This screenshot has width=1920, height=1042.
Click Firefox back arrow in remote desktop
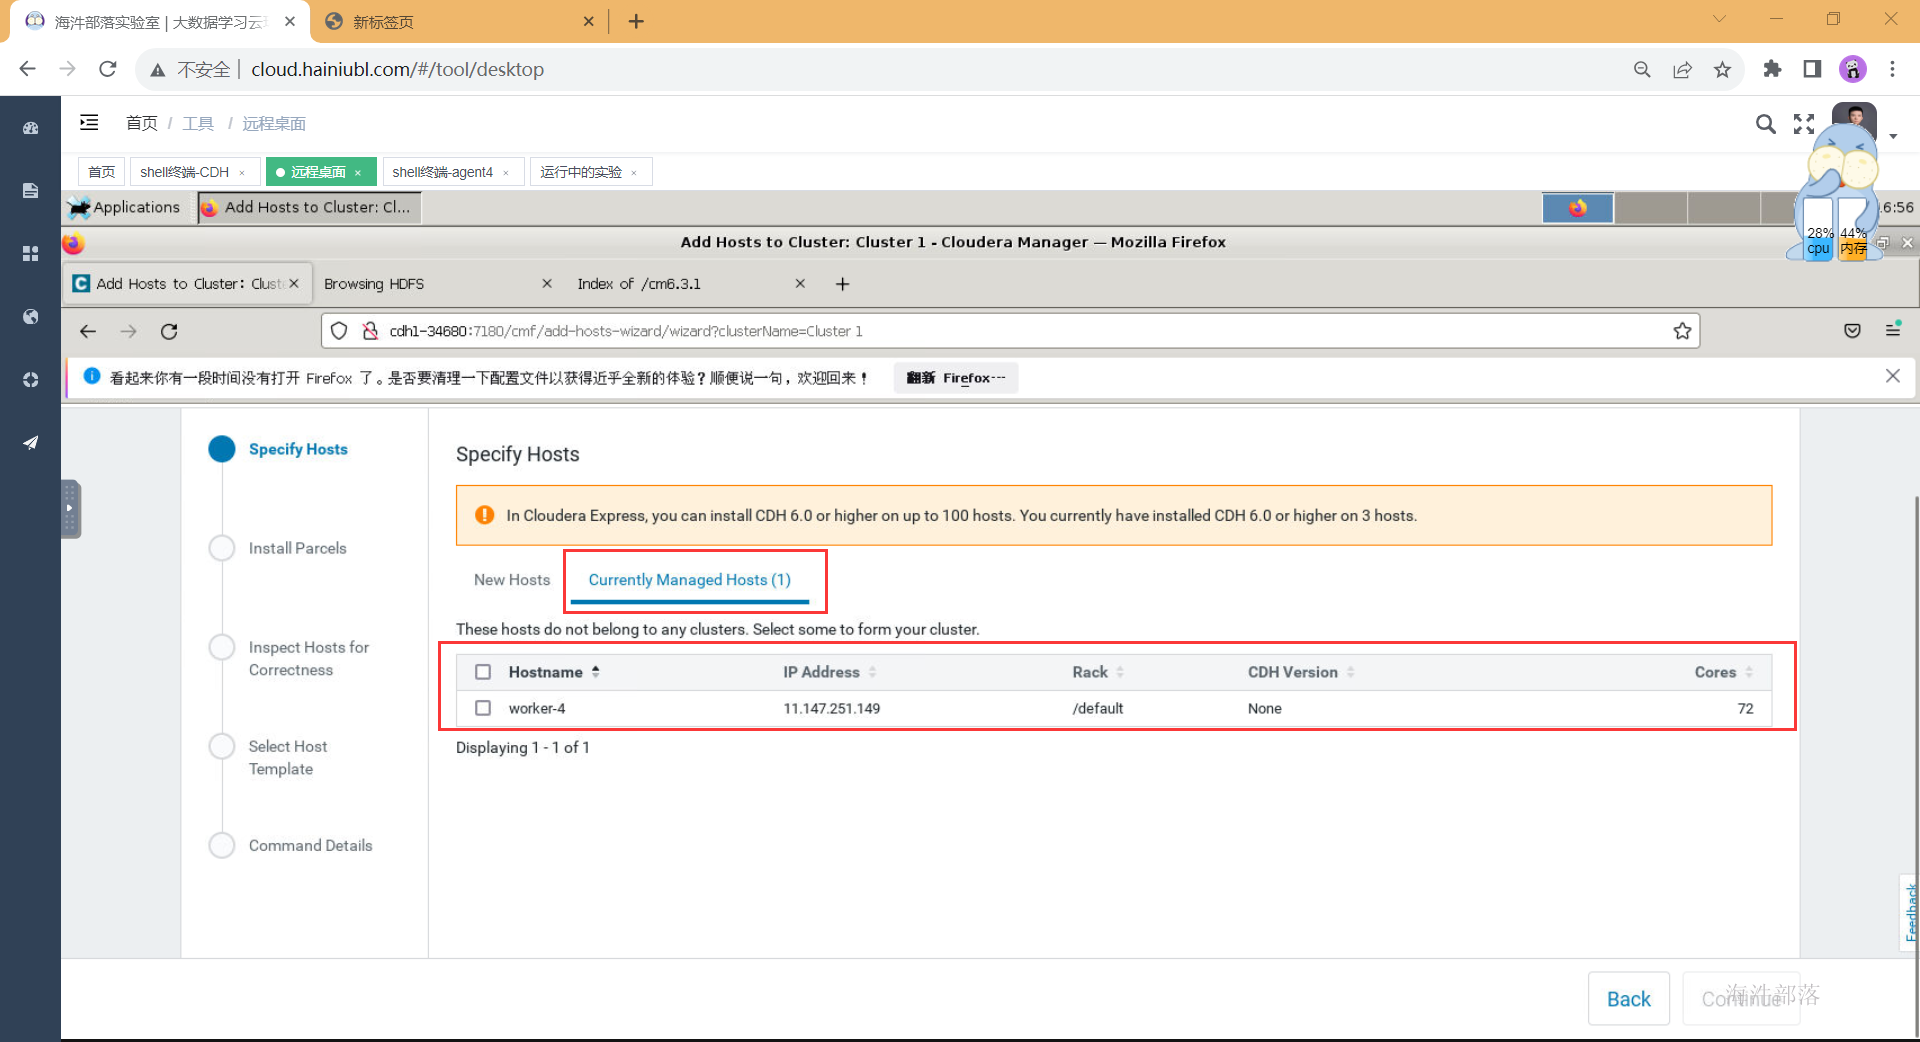88,331
